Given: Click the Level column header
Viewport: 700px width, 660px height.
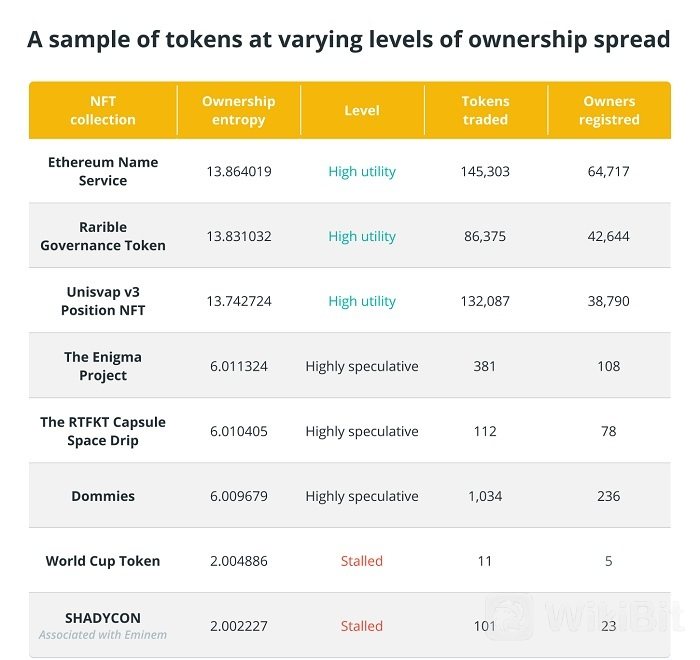Looking at the screenshot, I should point(362,110).
